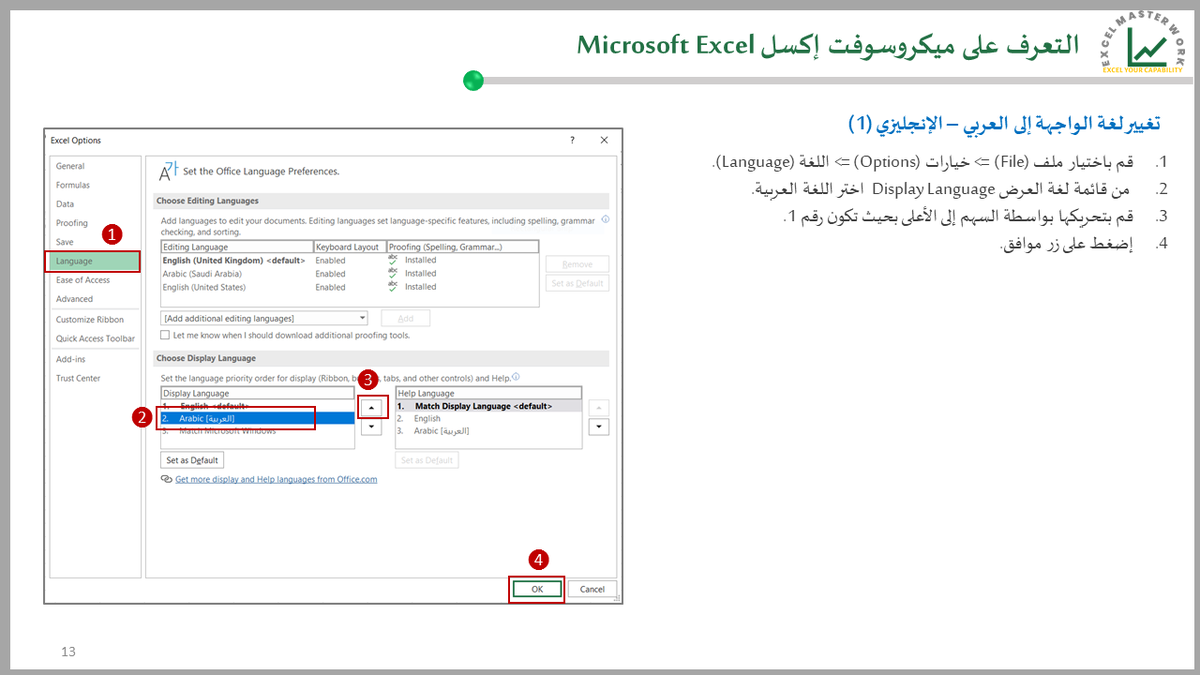Open the Data options category

(x=95, y=204)
